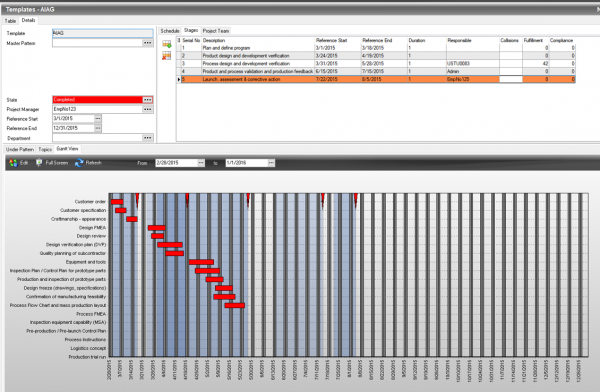This screenshot has width=600, height=392.
Task: Open Full Screen Gantt view
Action: click(x=52, y=163)
